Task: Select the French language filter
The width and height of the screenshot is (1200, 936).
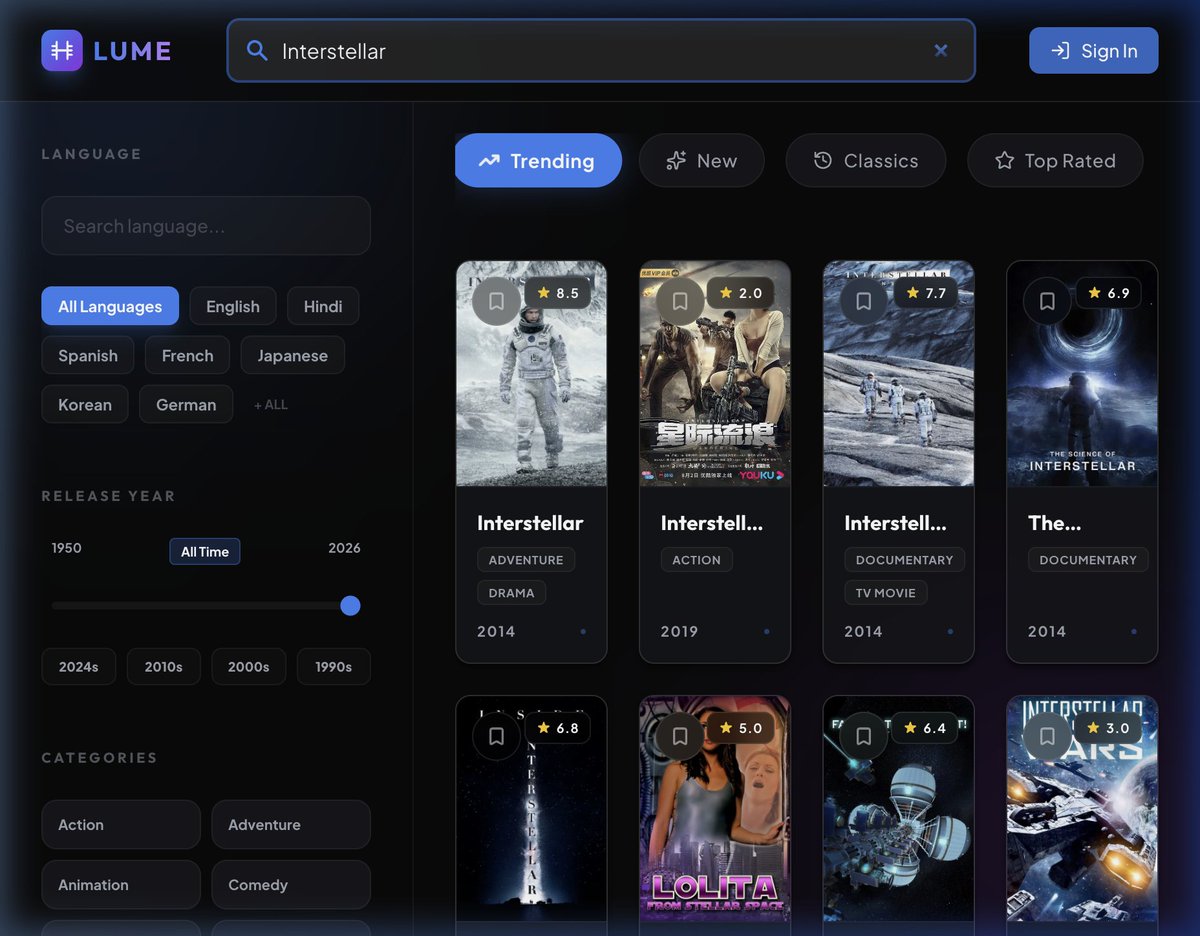Action: click(188, 355)
